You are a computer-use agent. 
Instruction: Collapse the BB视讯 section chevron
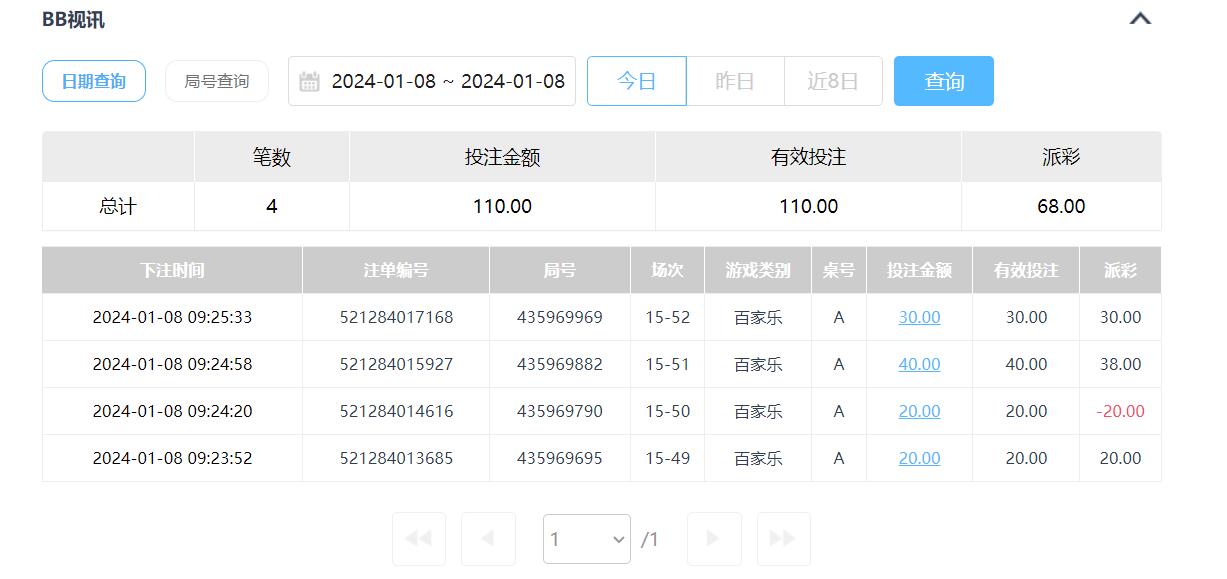(x=1140, y=18)
